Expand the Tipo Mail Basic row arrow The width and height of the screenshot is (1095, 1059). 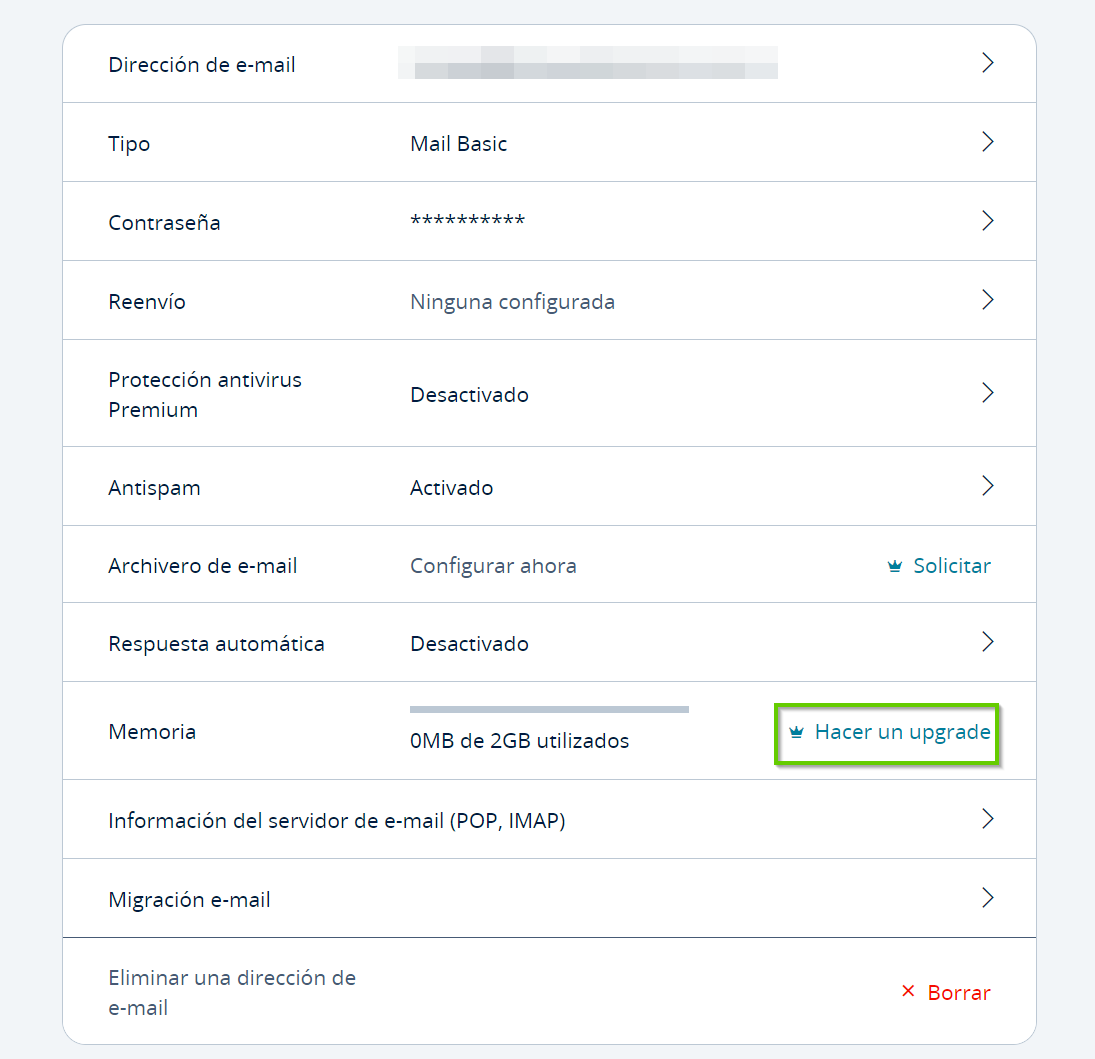(x=987, y=142)
